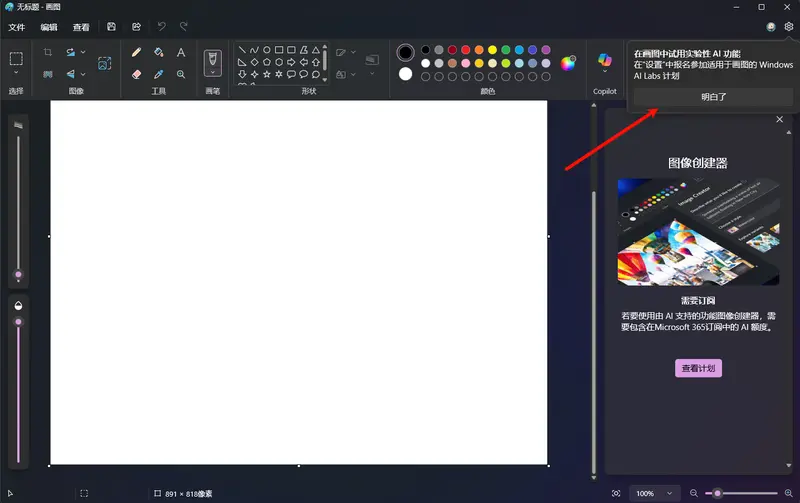
Task: Close the 图像创建器 side panel
Action: [780, 119]
